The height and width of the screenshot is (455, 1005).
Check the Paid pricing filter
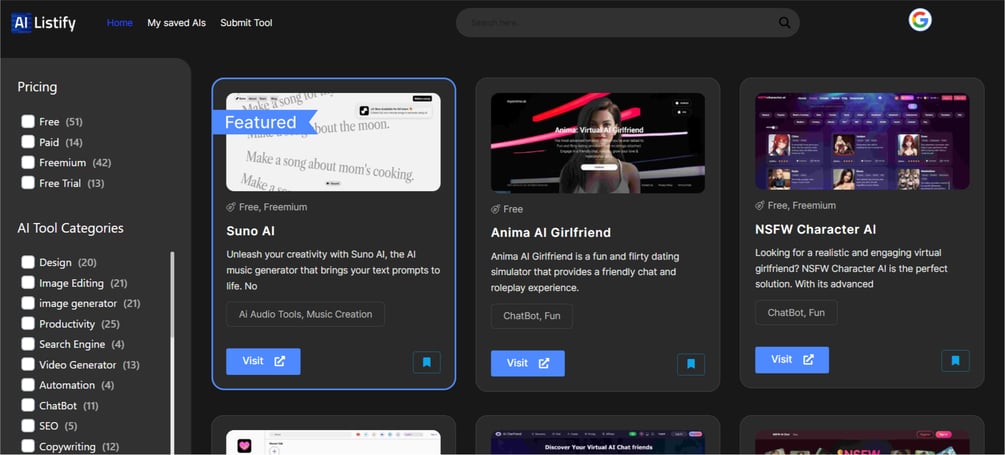(28, 142)
